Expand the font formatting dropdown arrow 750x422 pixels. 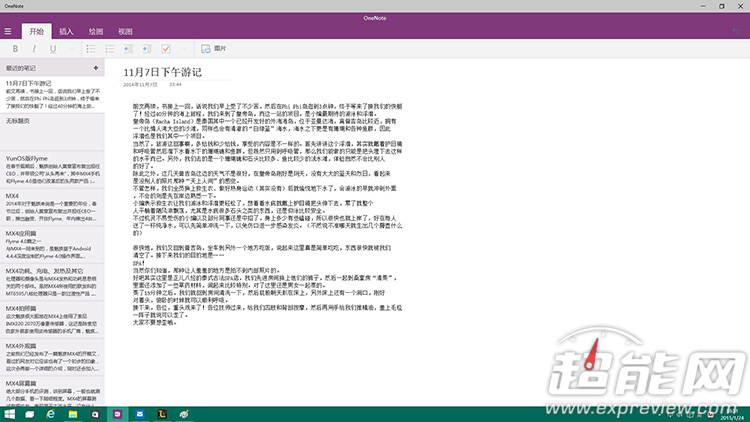70,49
